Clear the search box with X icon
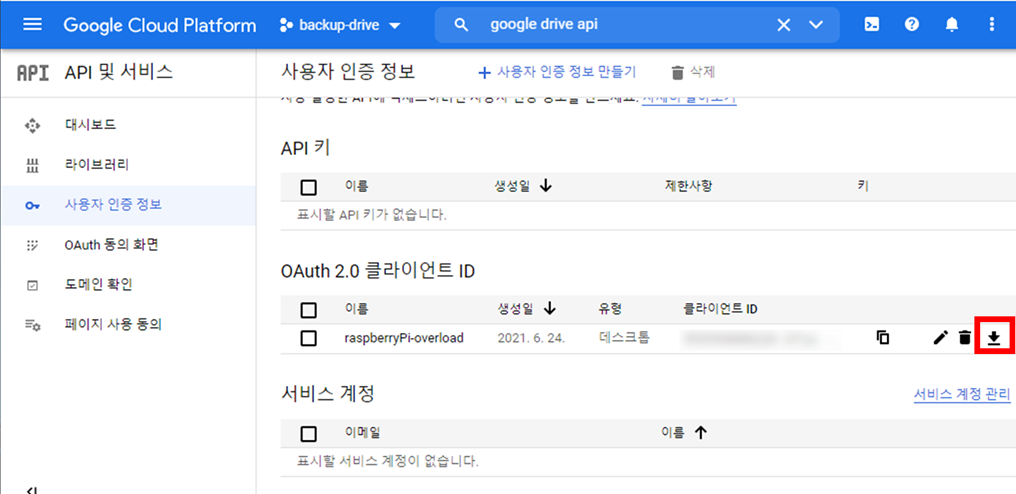 784,25
